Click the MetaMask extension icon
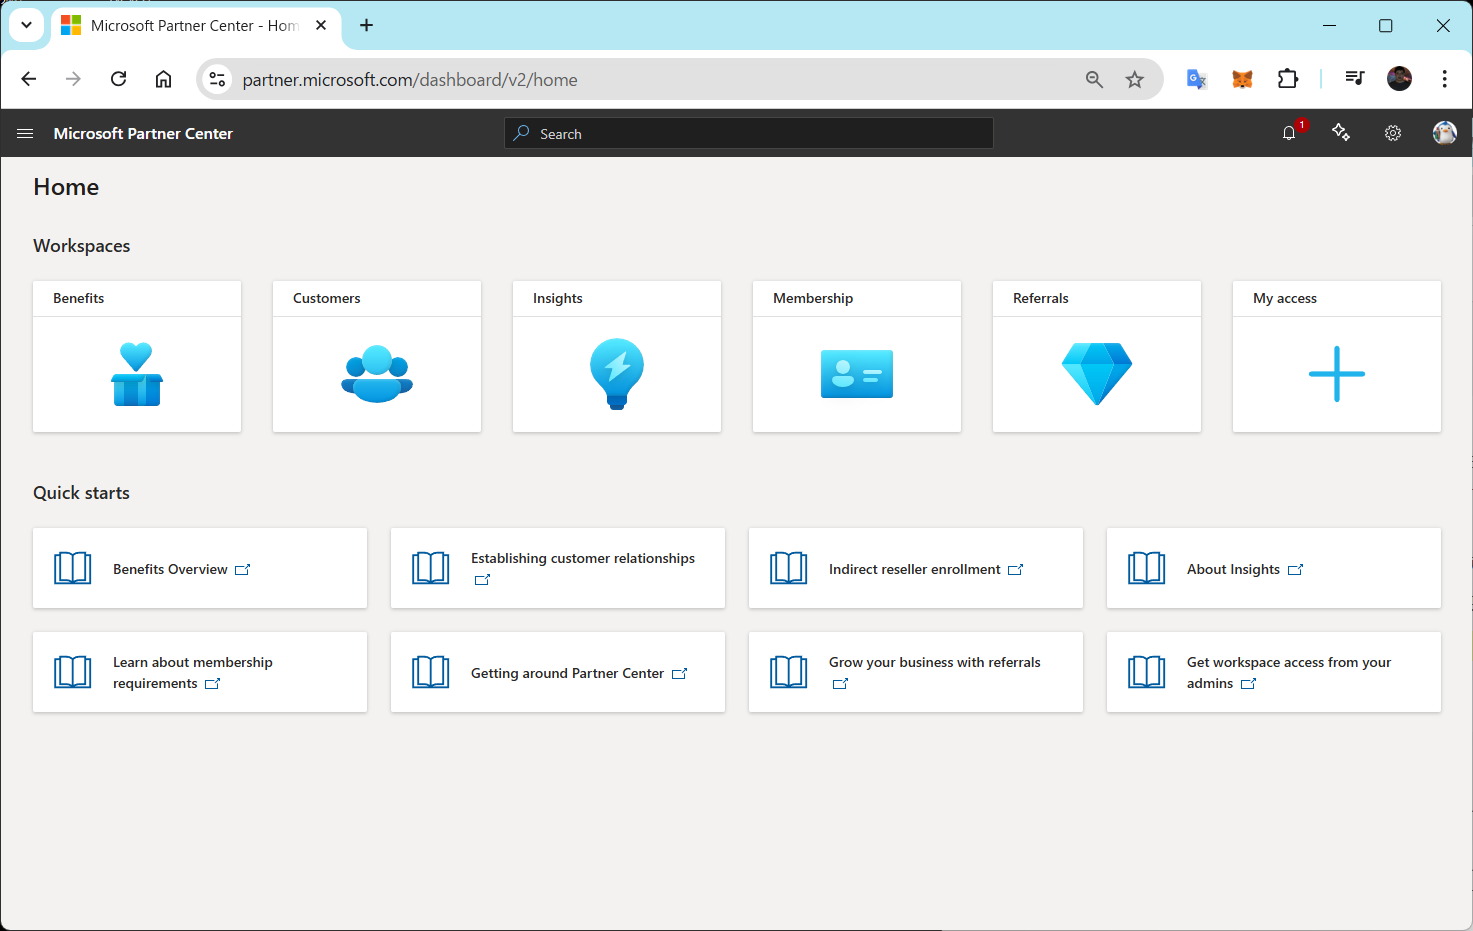The height and width of the screenshot is (931, 1473). [1242, 78]
